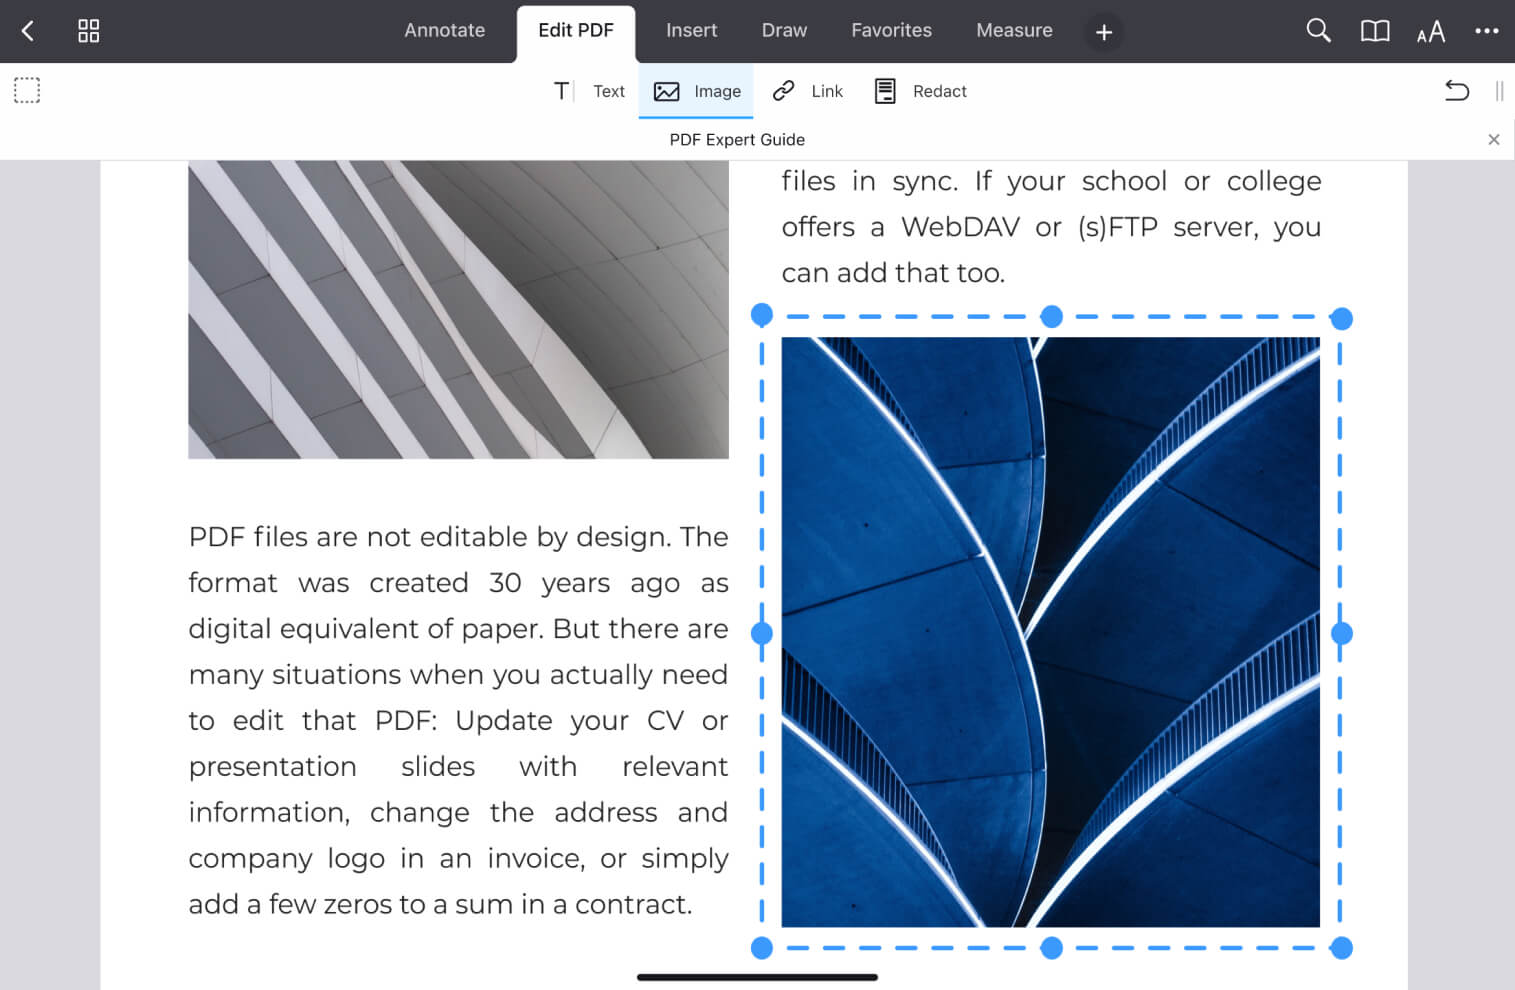Click the right-middle resize handle of image
This screenshot has height=990, width=1515.
coord(1342,633)
